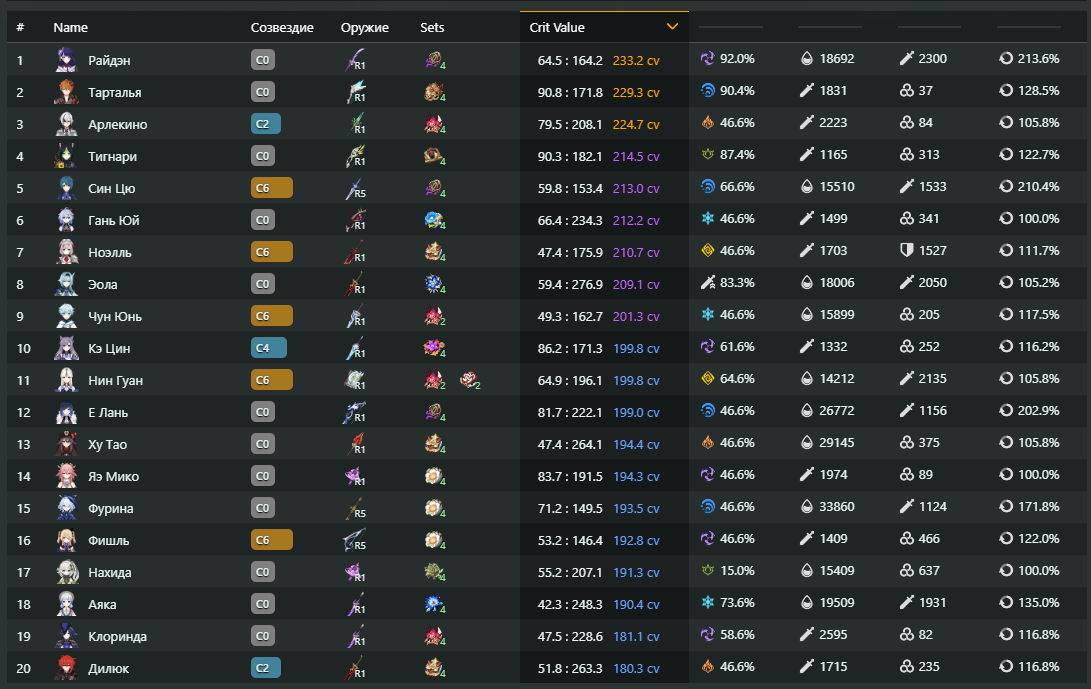Click Фишль's C6 constellation badge
The image size is (1091, 689).
point(271,540)
